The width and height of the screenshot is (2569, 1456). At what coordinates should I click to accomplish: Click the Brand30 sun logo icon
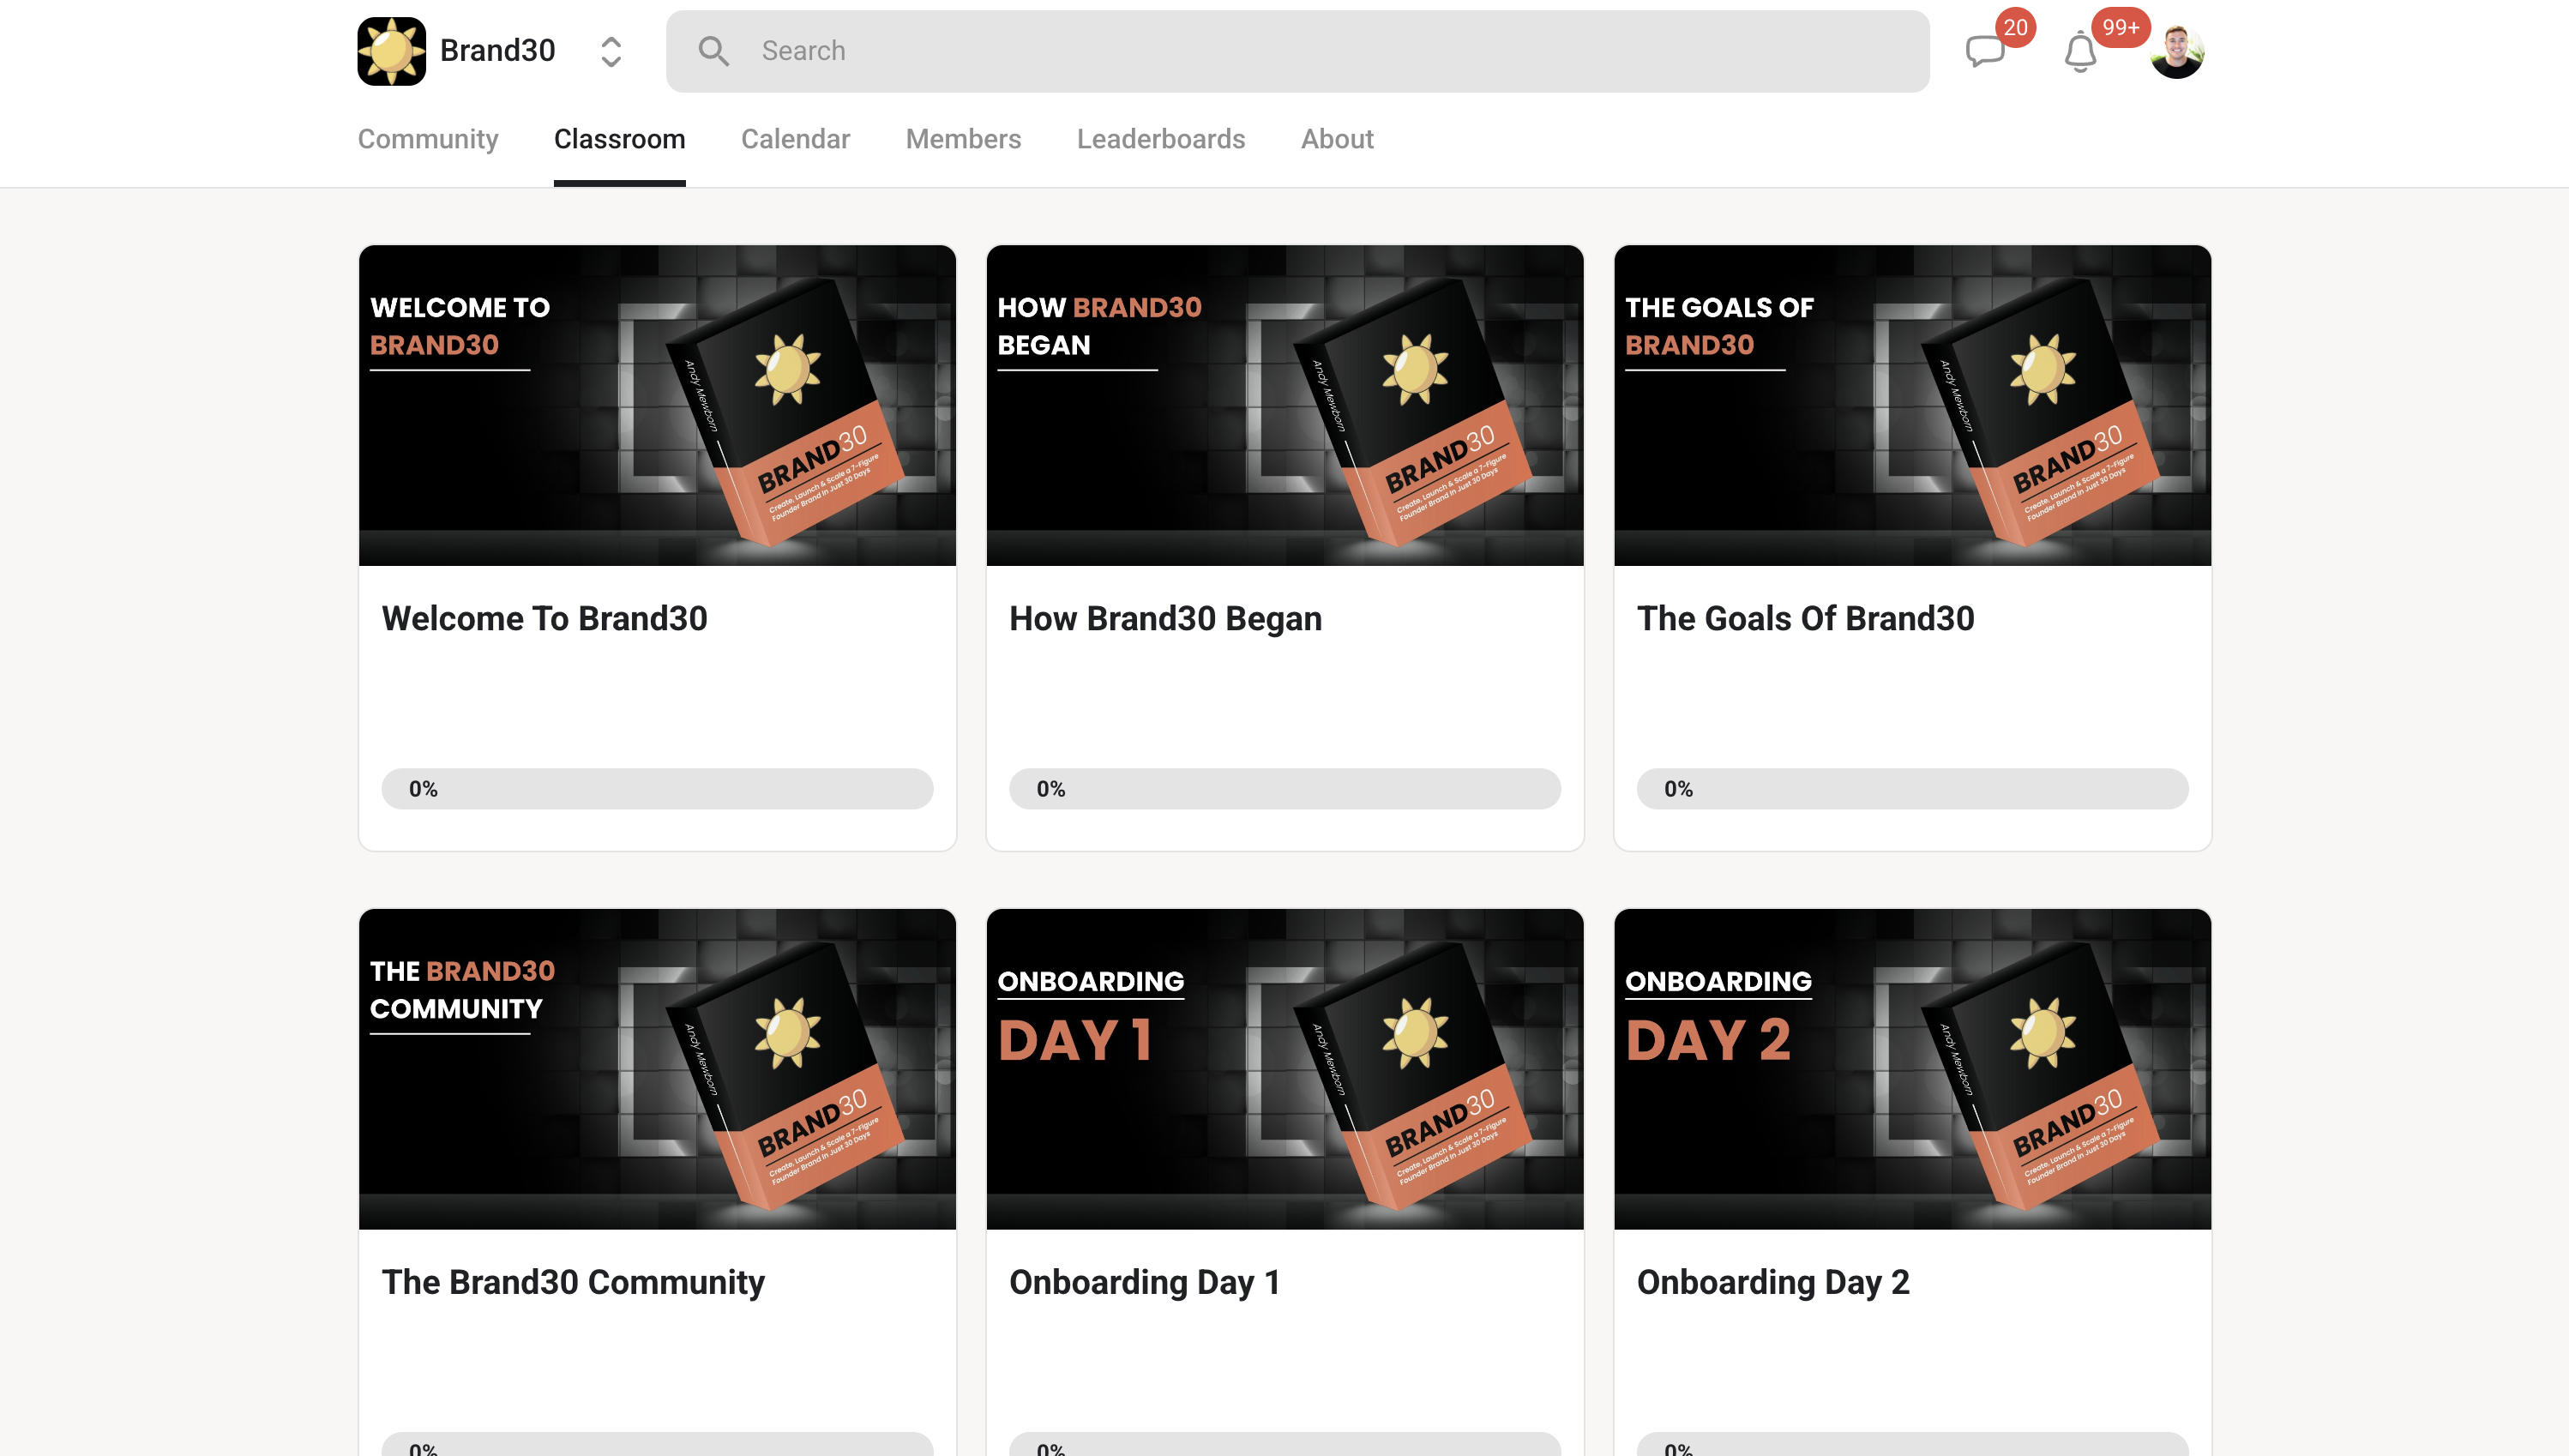(x=391, y=51)
